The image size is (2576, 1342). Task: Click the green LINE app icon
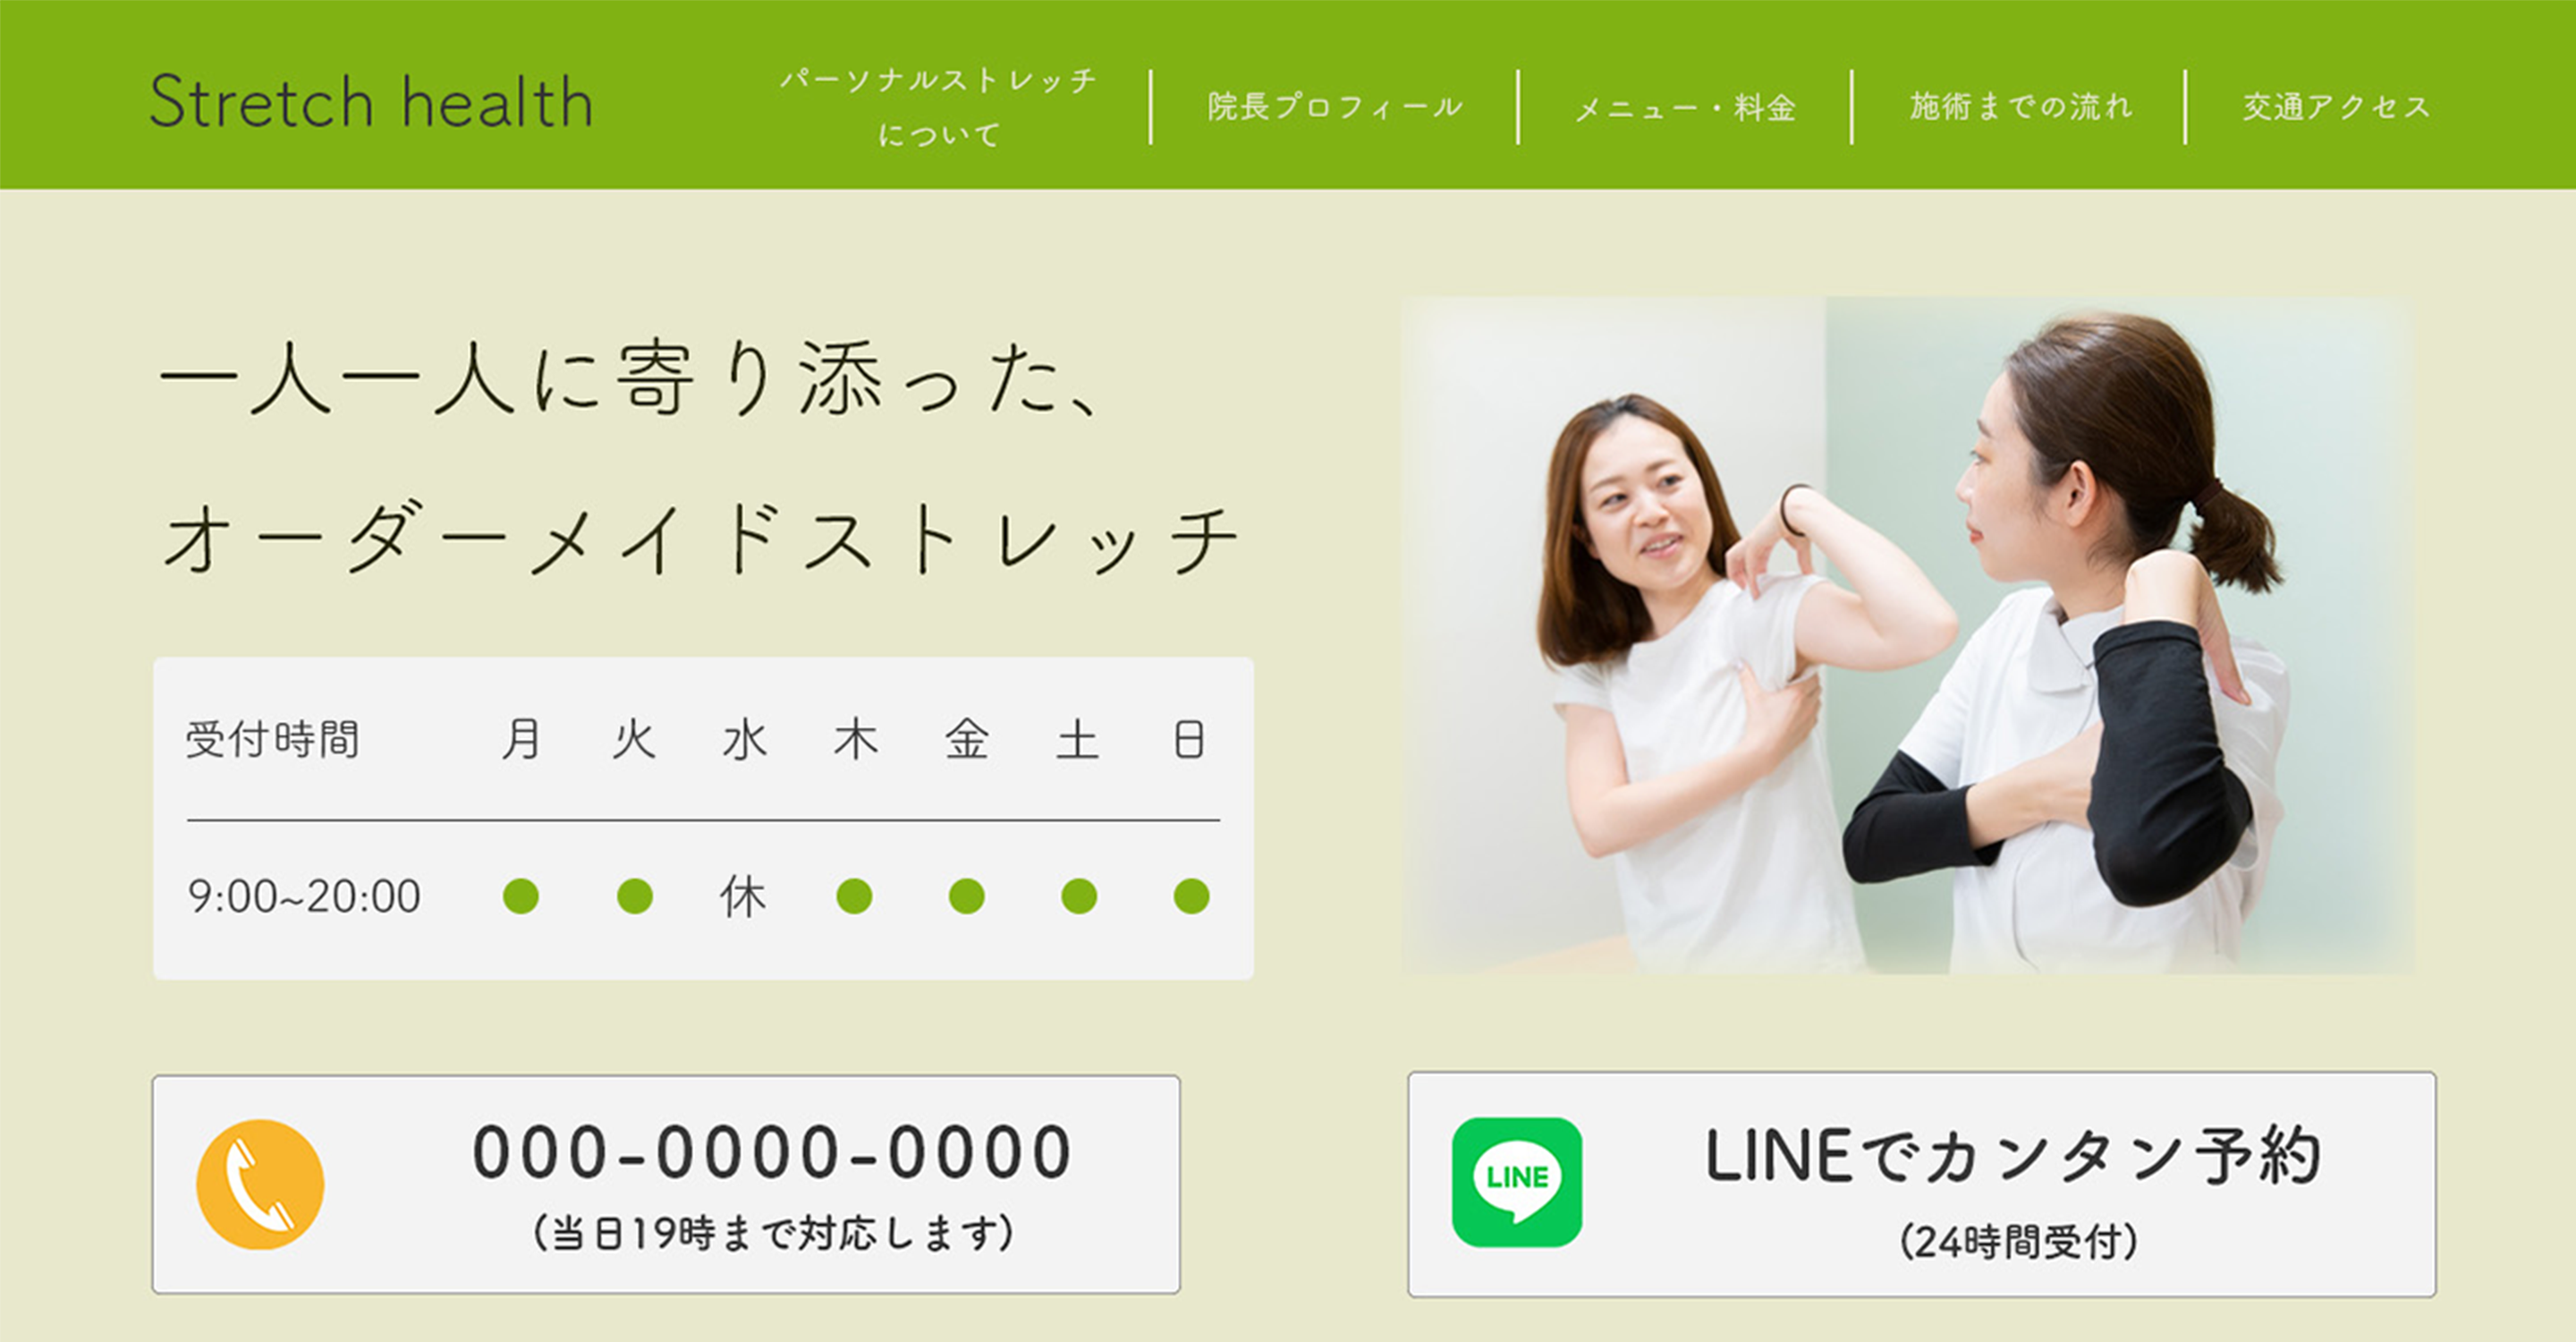tap(1517, 1182)
